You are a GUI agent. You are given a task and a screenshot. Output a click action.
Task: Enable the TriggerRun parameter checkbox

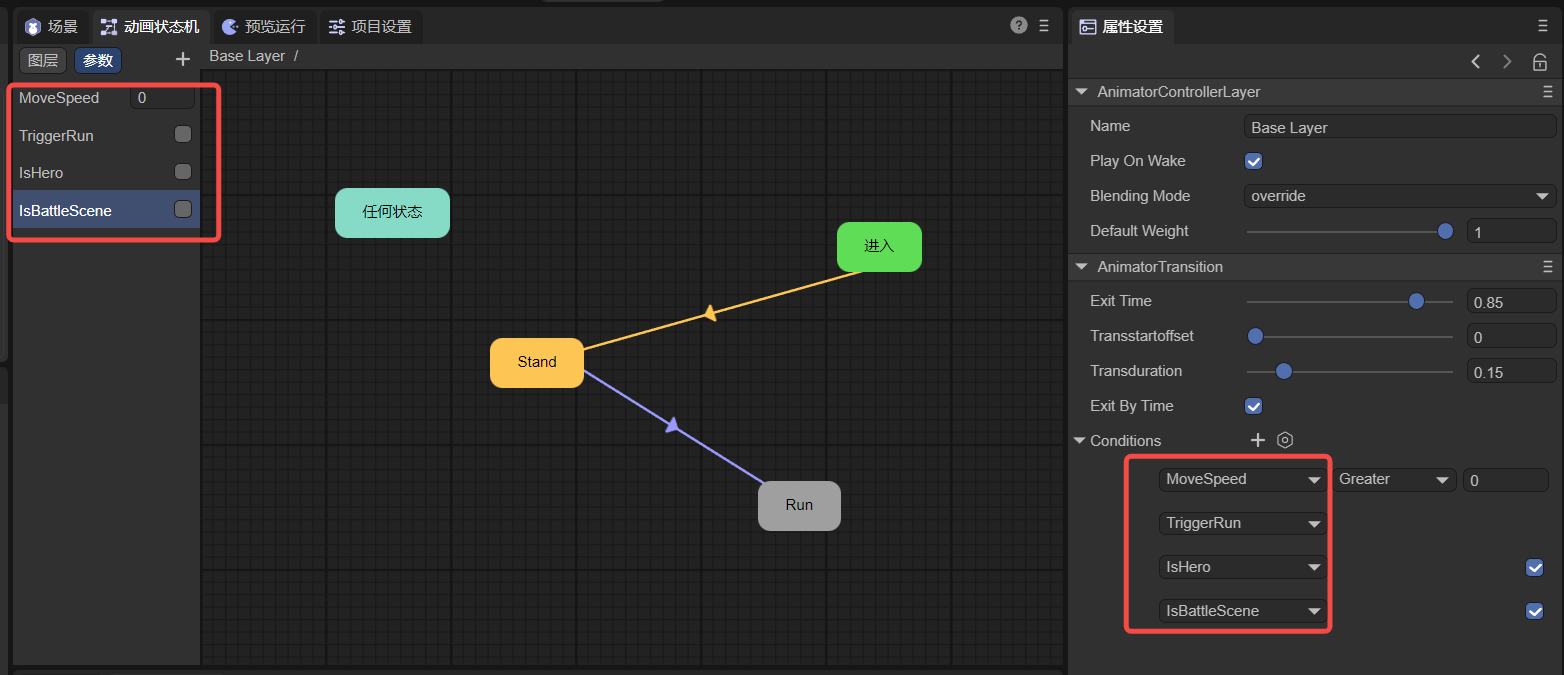(183, 134)
